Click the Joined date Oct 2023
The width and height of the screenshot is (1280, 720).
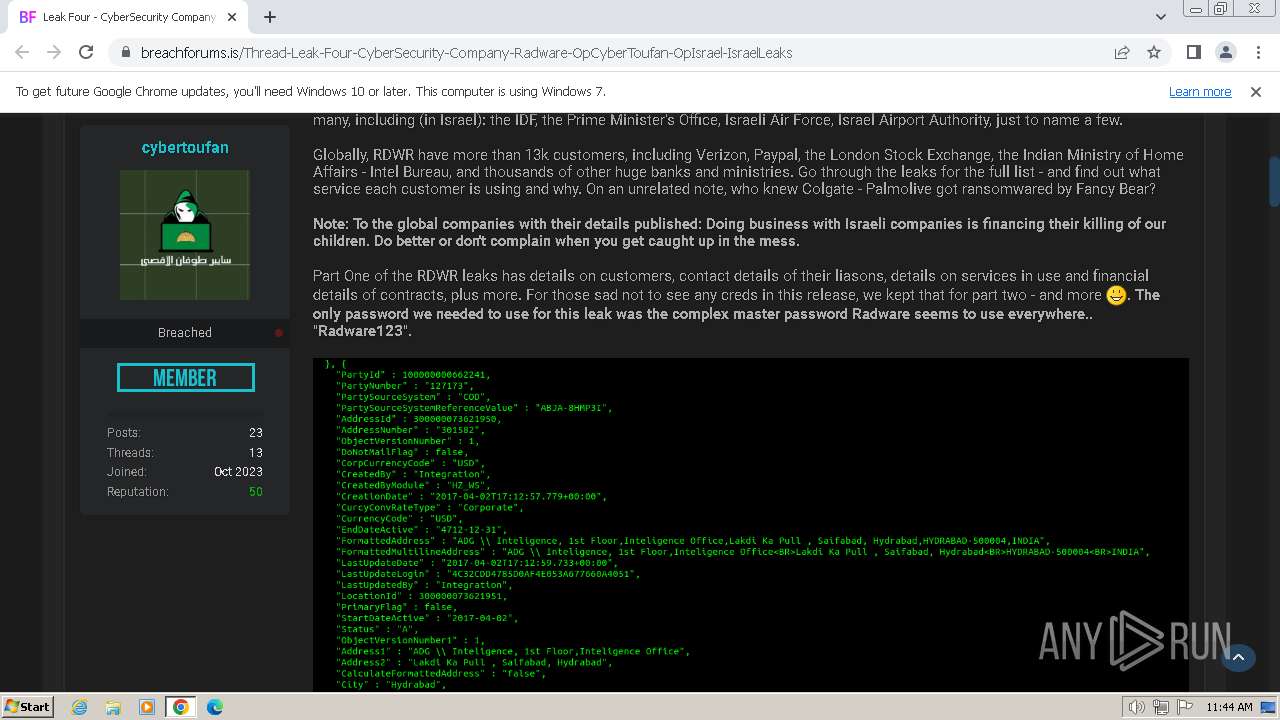point(238,472)
